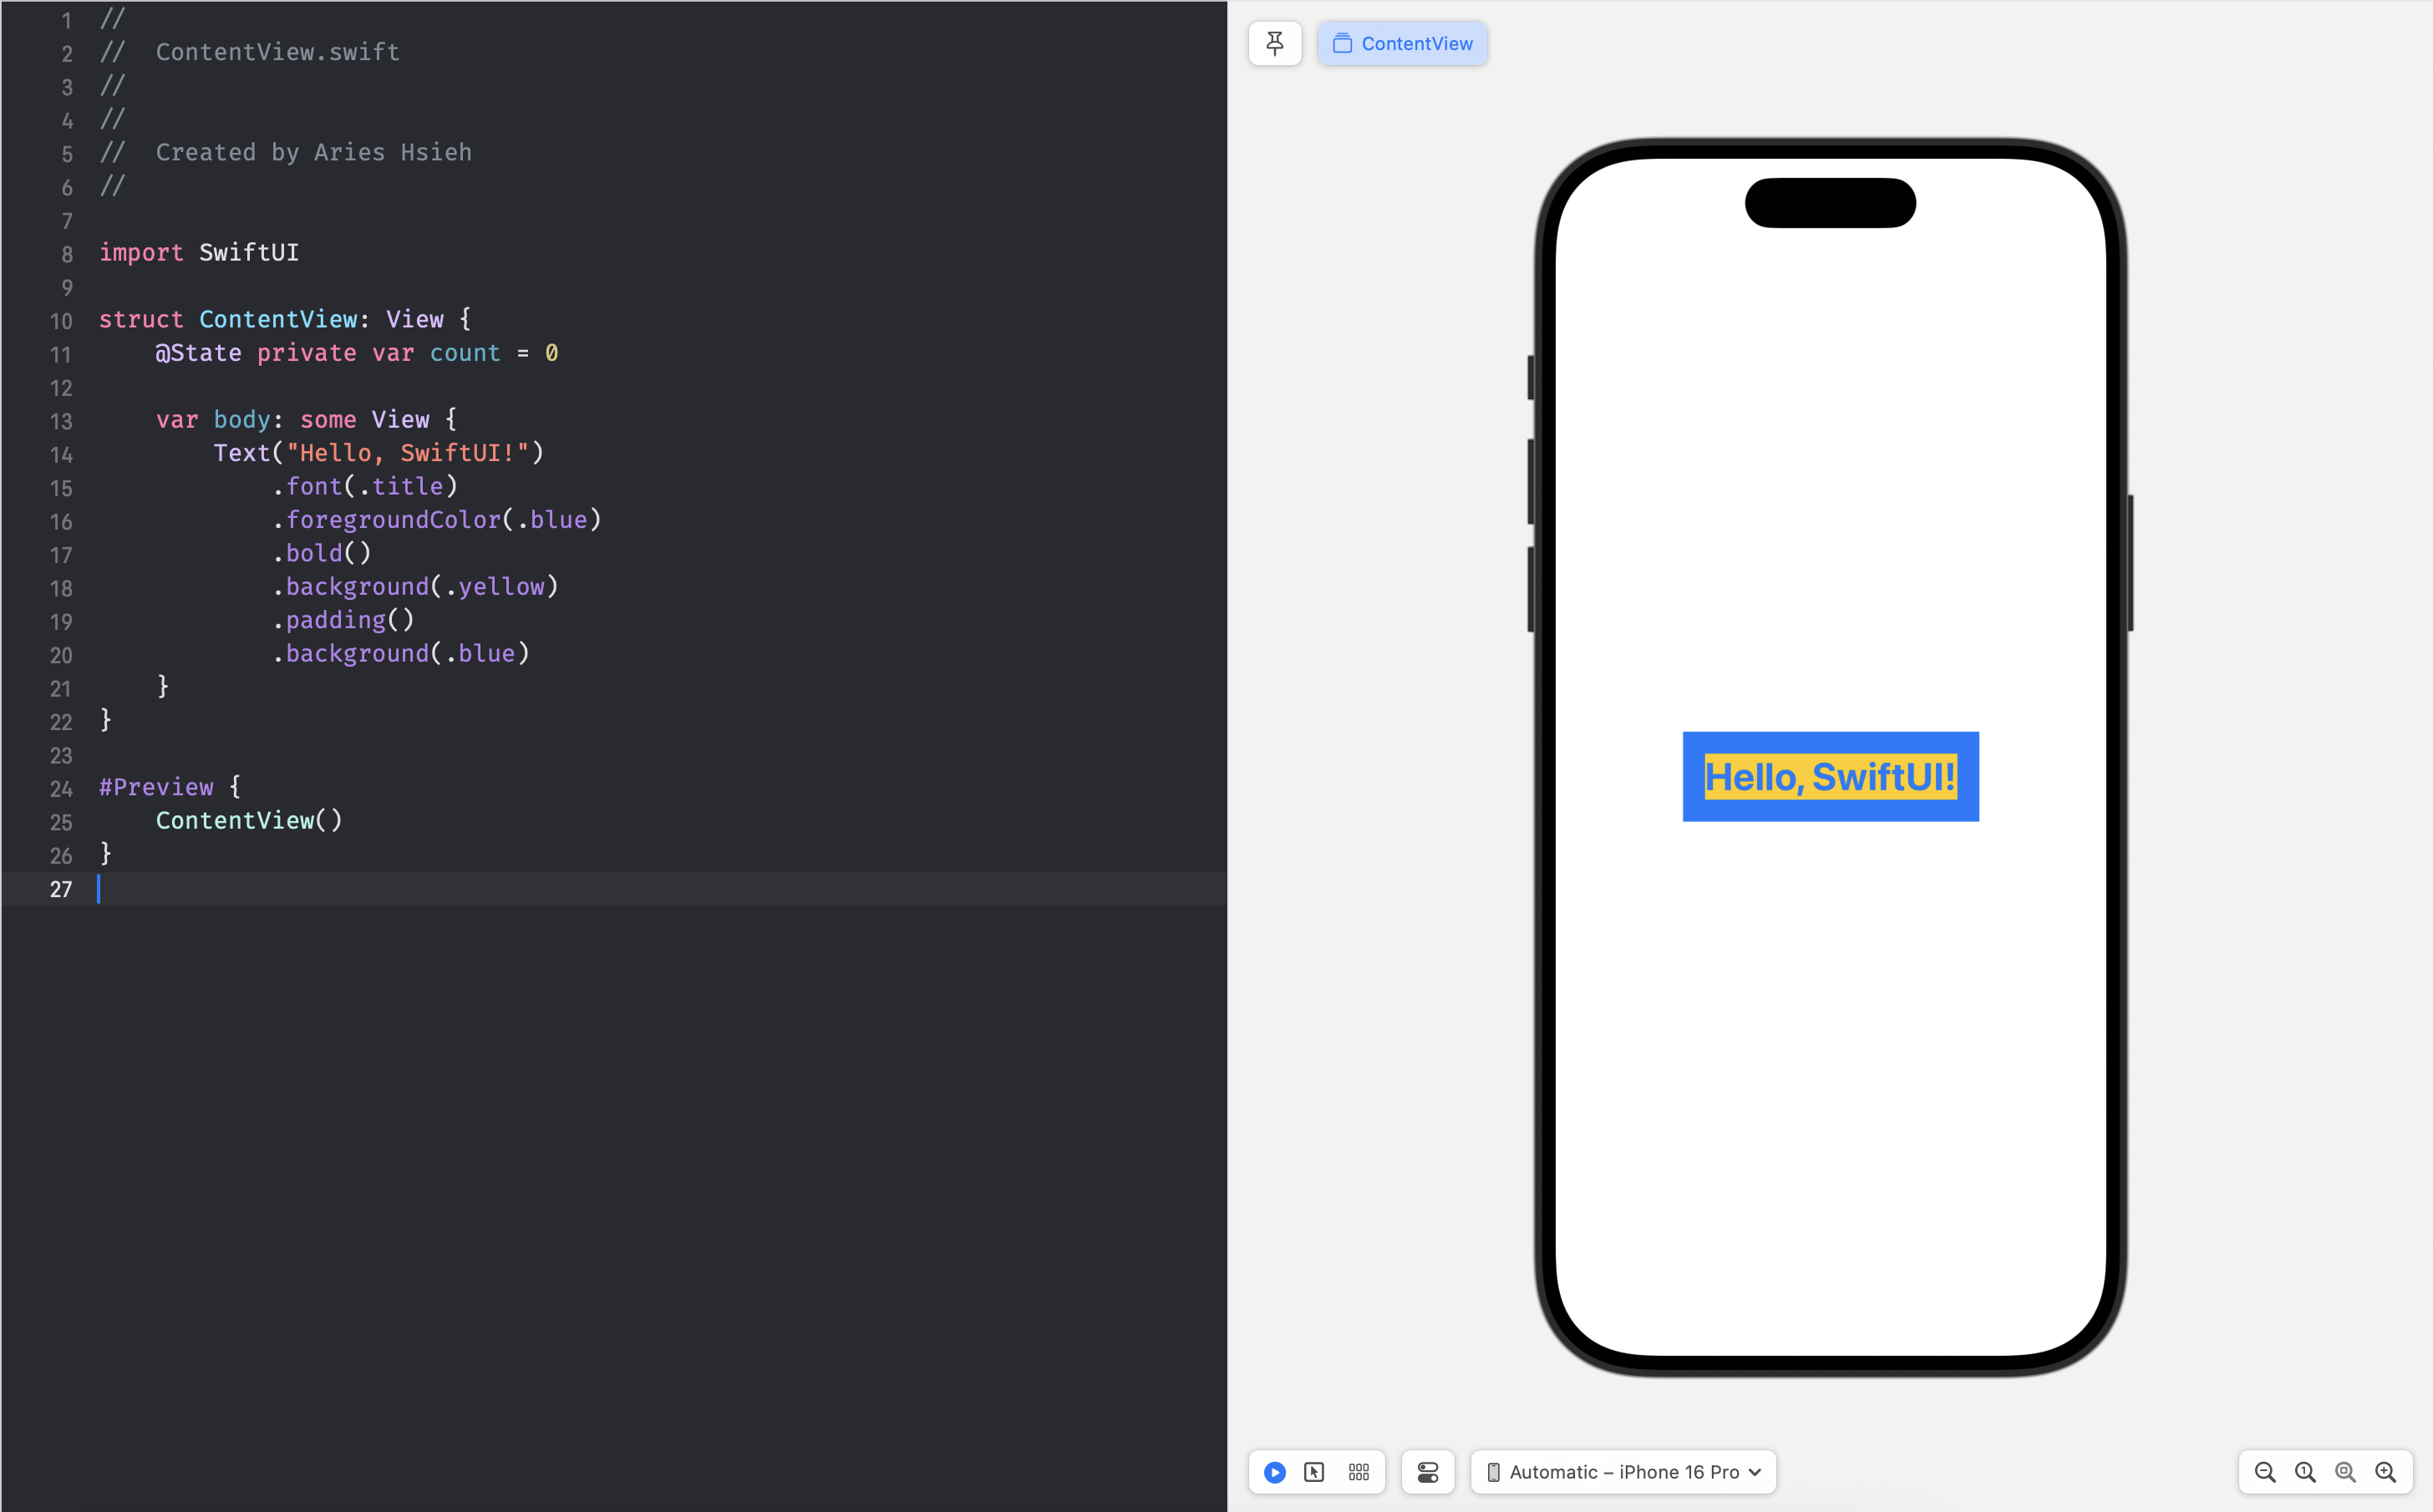The image size is (2433, 1512).
Task: Pin the preview canvas
Action: click(1274, 43)
